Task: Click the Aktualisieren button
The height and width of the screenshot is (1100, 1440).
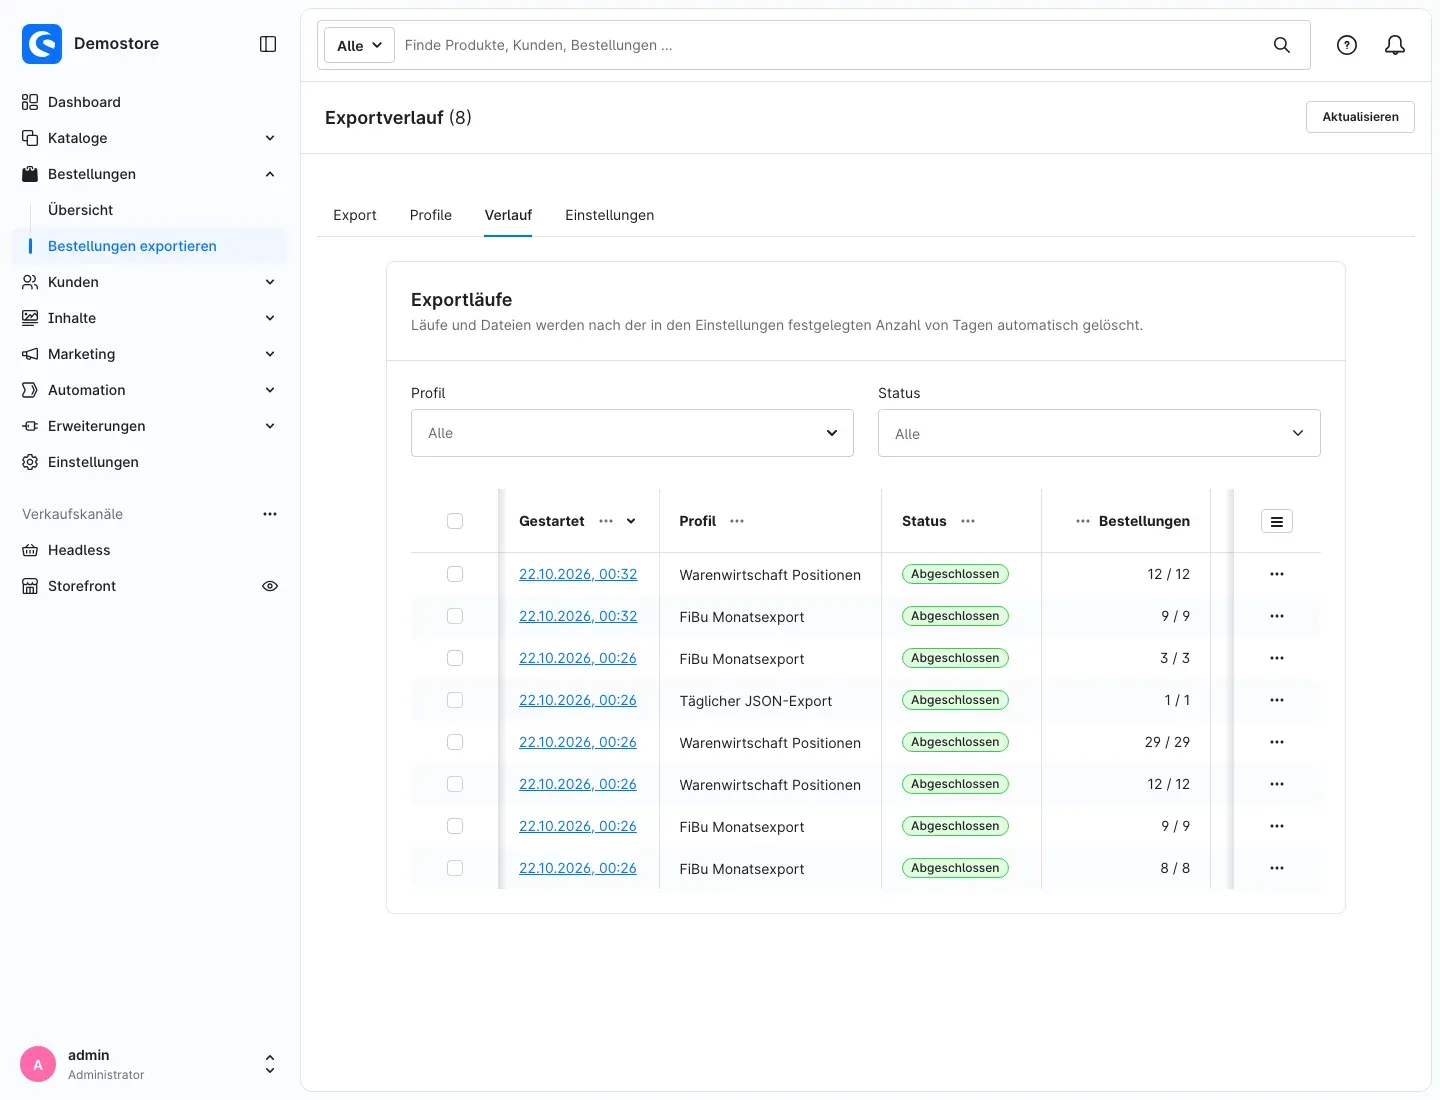Action: pyautogui.click(x=1360, y=117)
